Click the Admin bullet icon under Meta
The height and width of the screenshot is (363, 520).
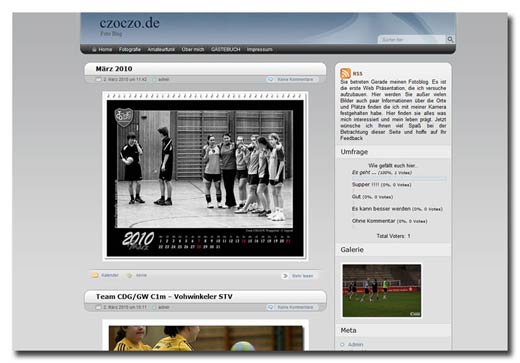click(342, 344)
